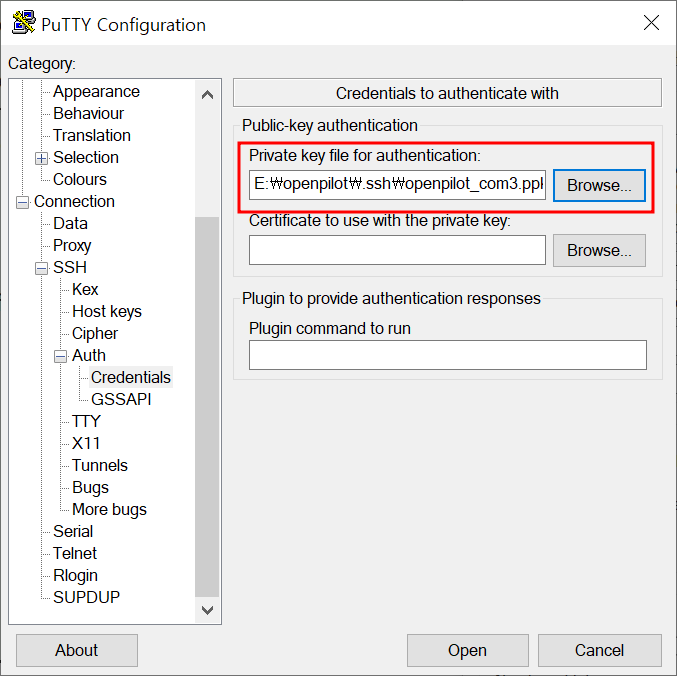Focus the certificate path input field
This screenshot has height=676, width=677.
coord(397,250)
